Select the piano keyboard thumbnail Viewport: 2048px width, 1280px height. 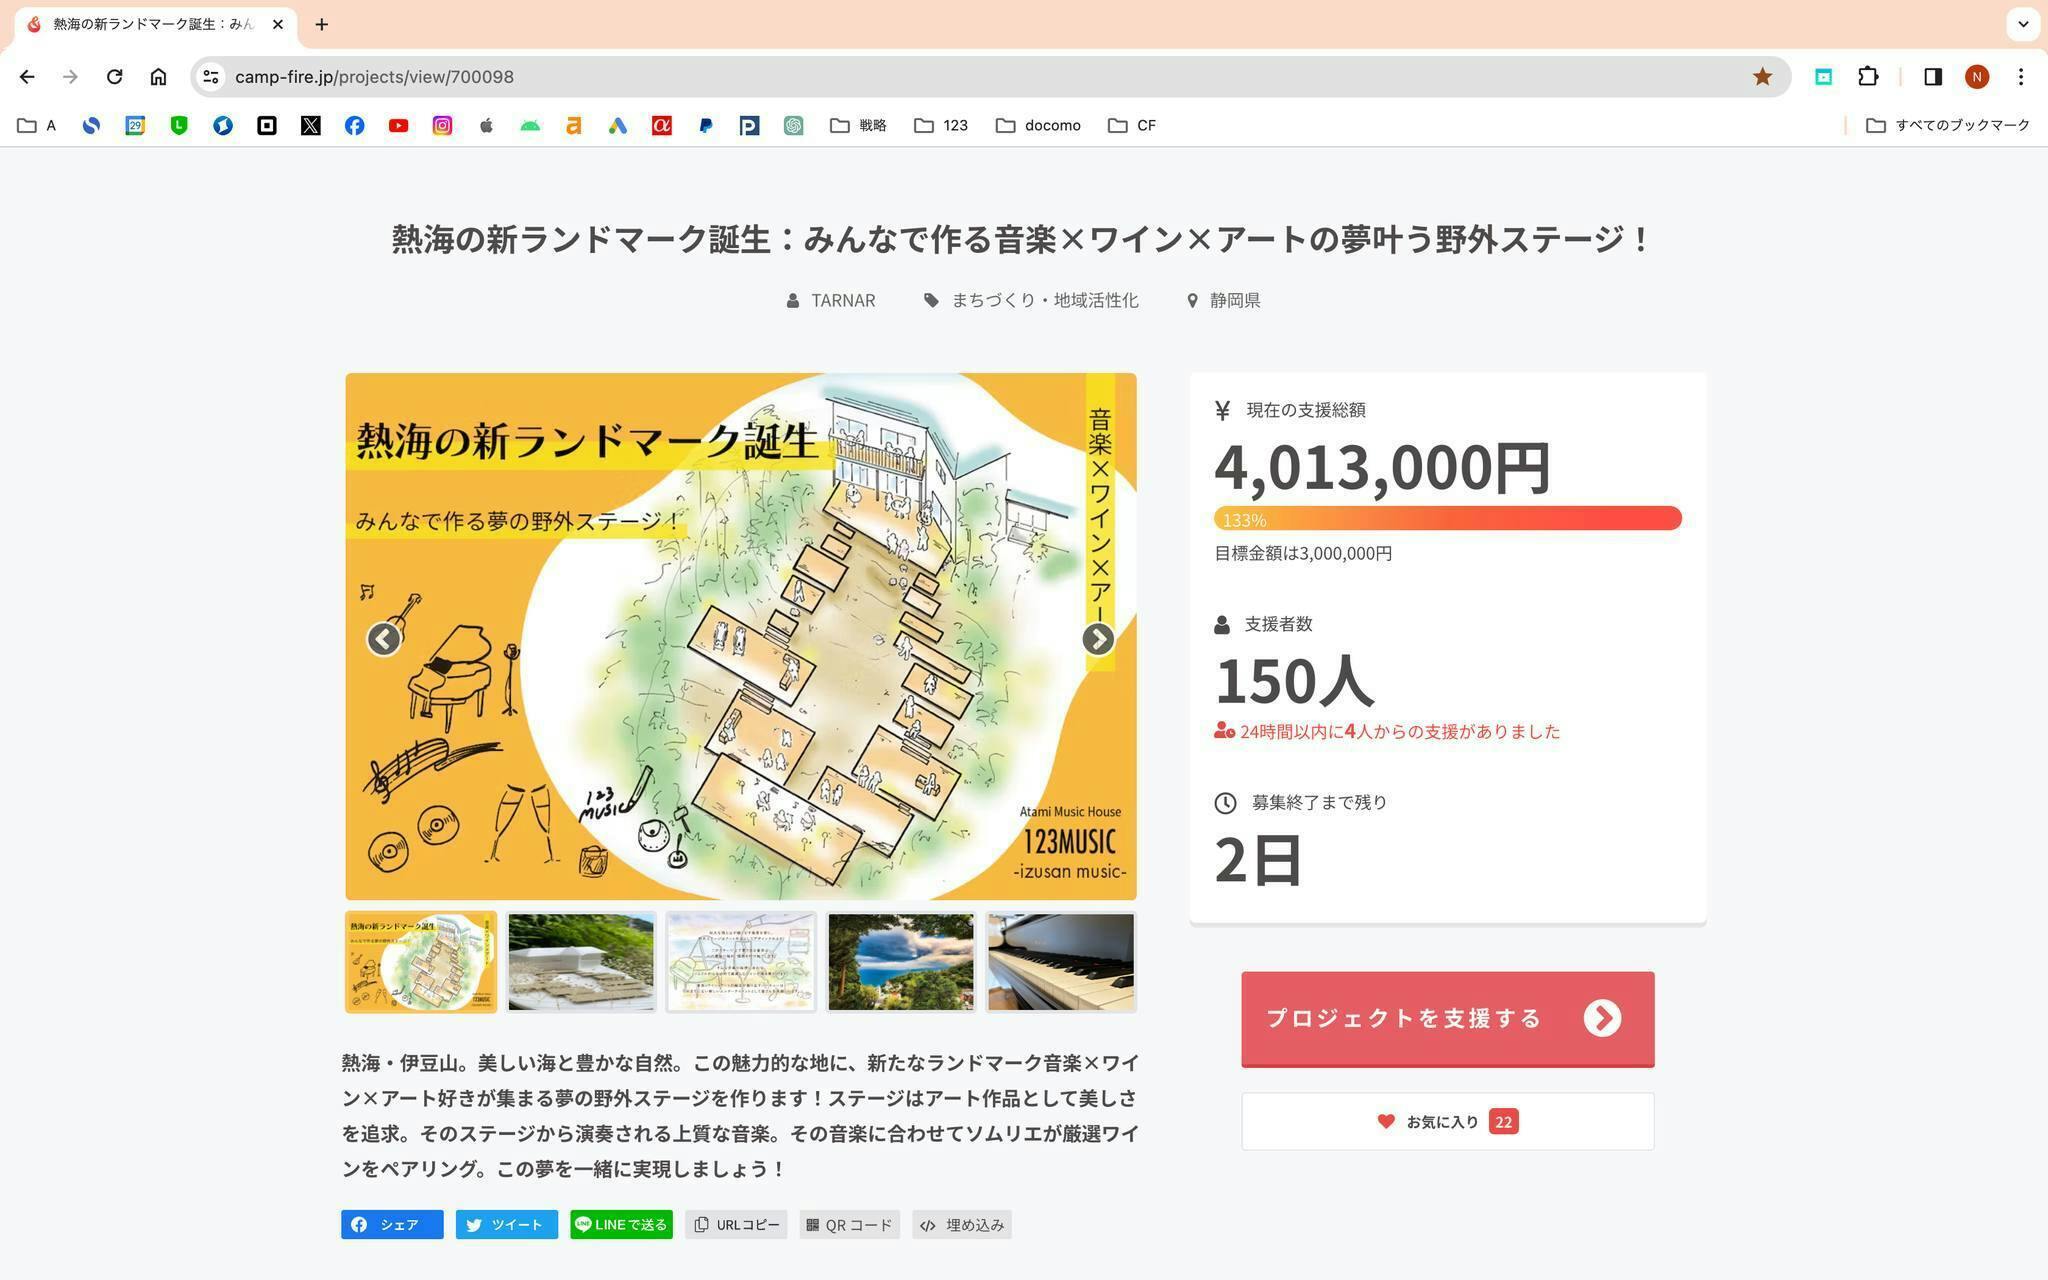coord(1060,961)
